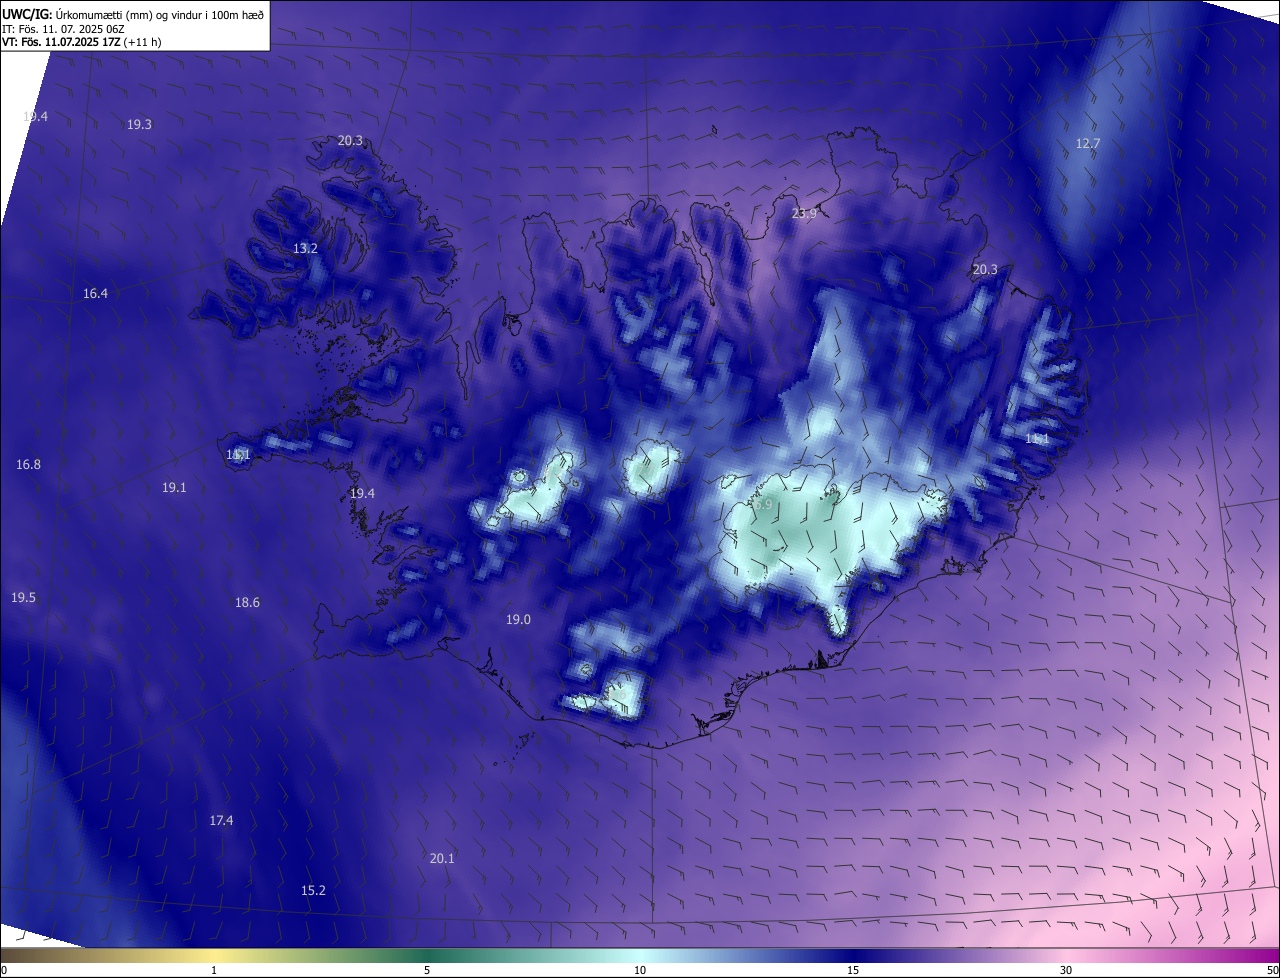The height and width of the screenshot is (978, 1280).
Task: Click the 50 tick on the color scale
Action: tap(1272, 970)
